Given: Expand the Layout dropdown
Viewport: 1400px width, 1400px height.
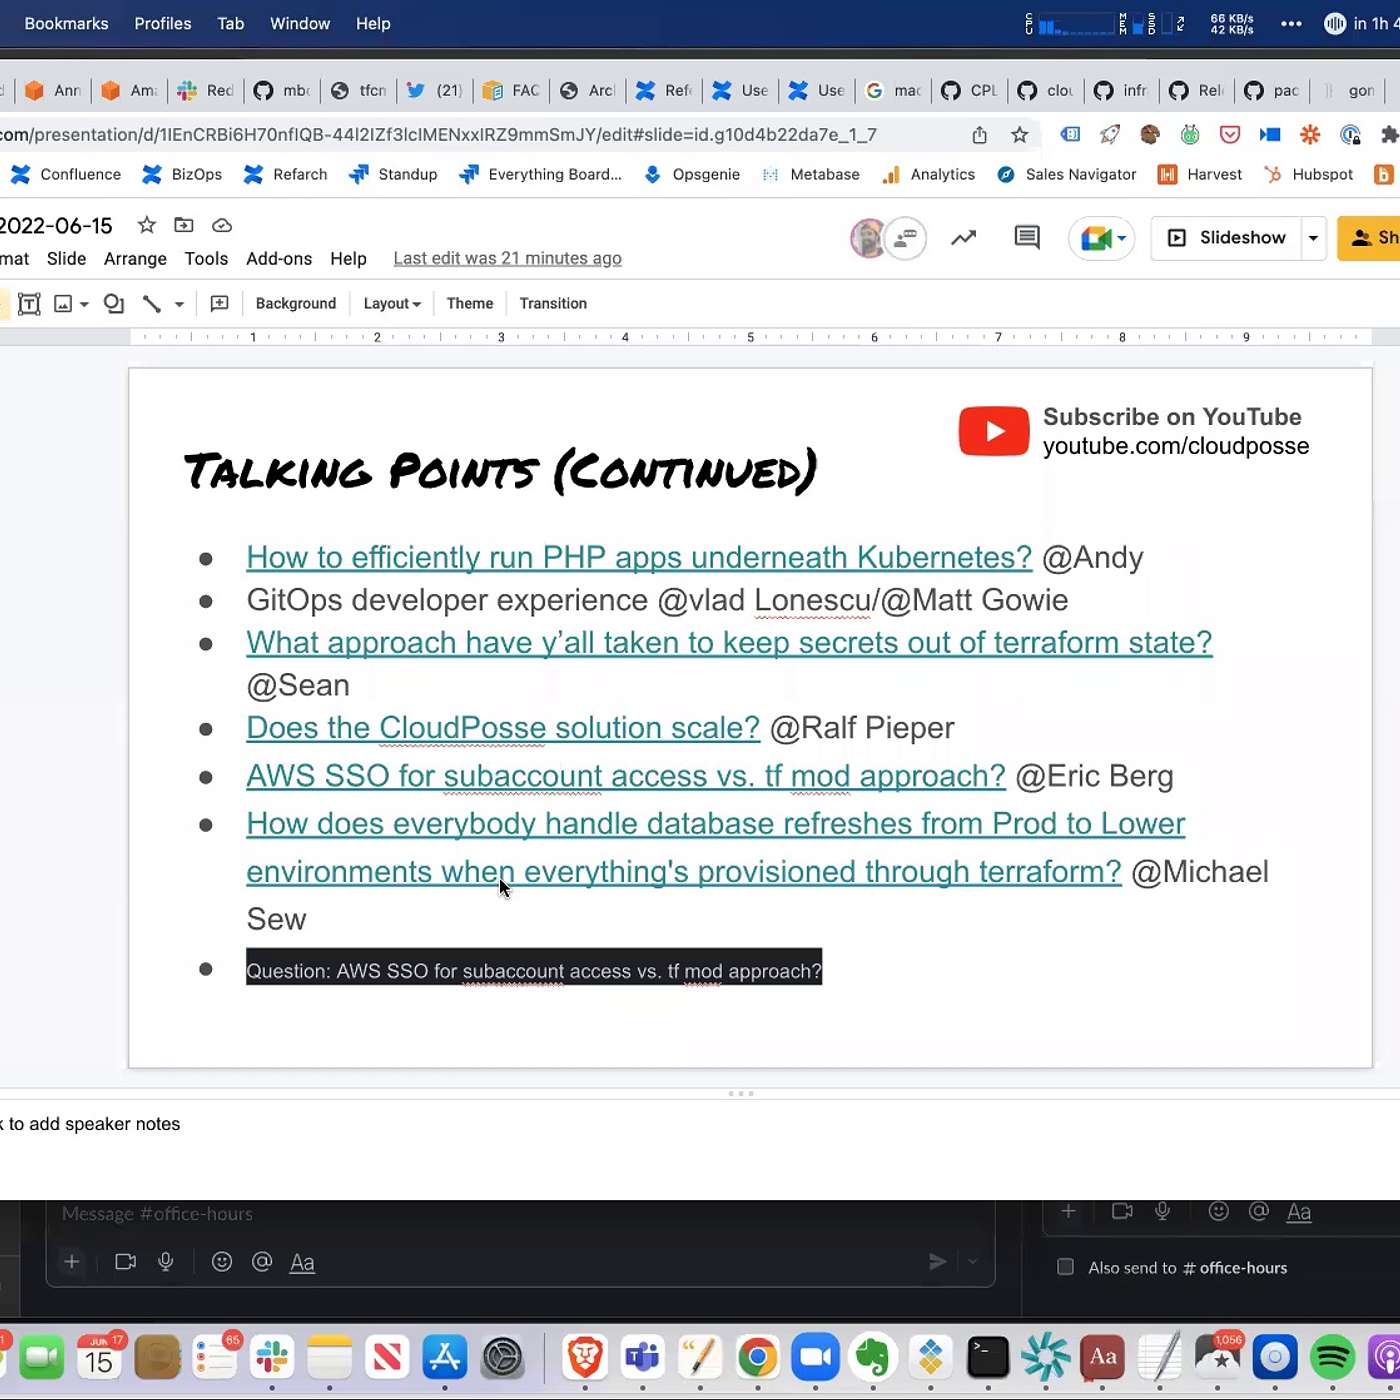Looking at the screenshot, I should (391, 304).
